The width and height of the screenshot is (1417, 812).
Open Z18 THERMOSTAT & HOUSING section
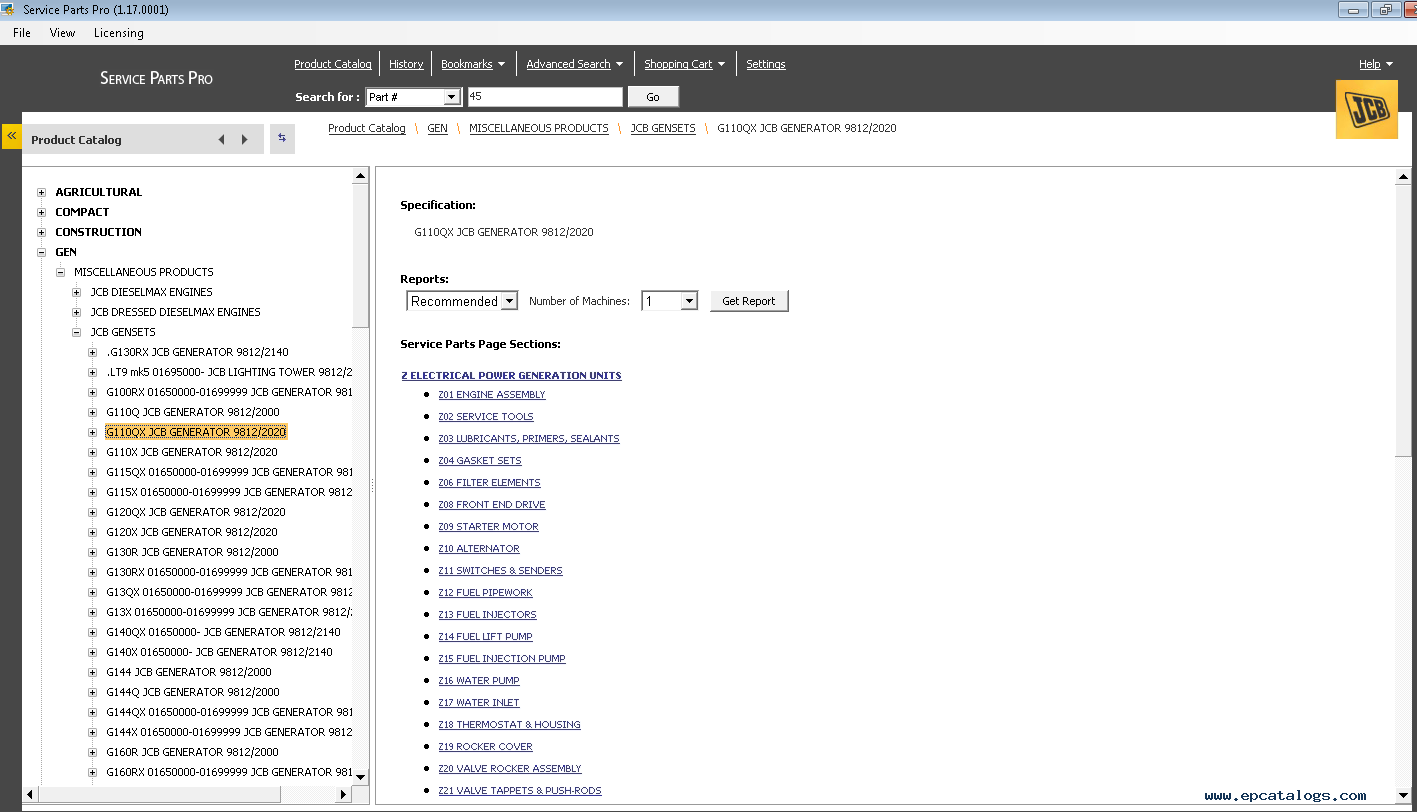(x=509, y=725)
